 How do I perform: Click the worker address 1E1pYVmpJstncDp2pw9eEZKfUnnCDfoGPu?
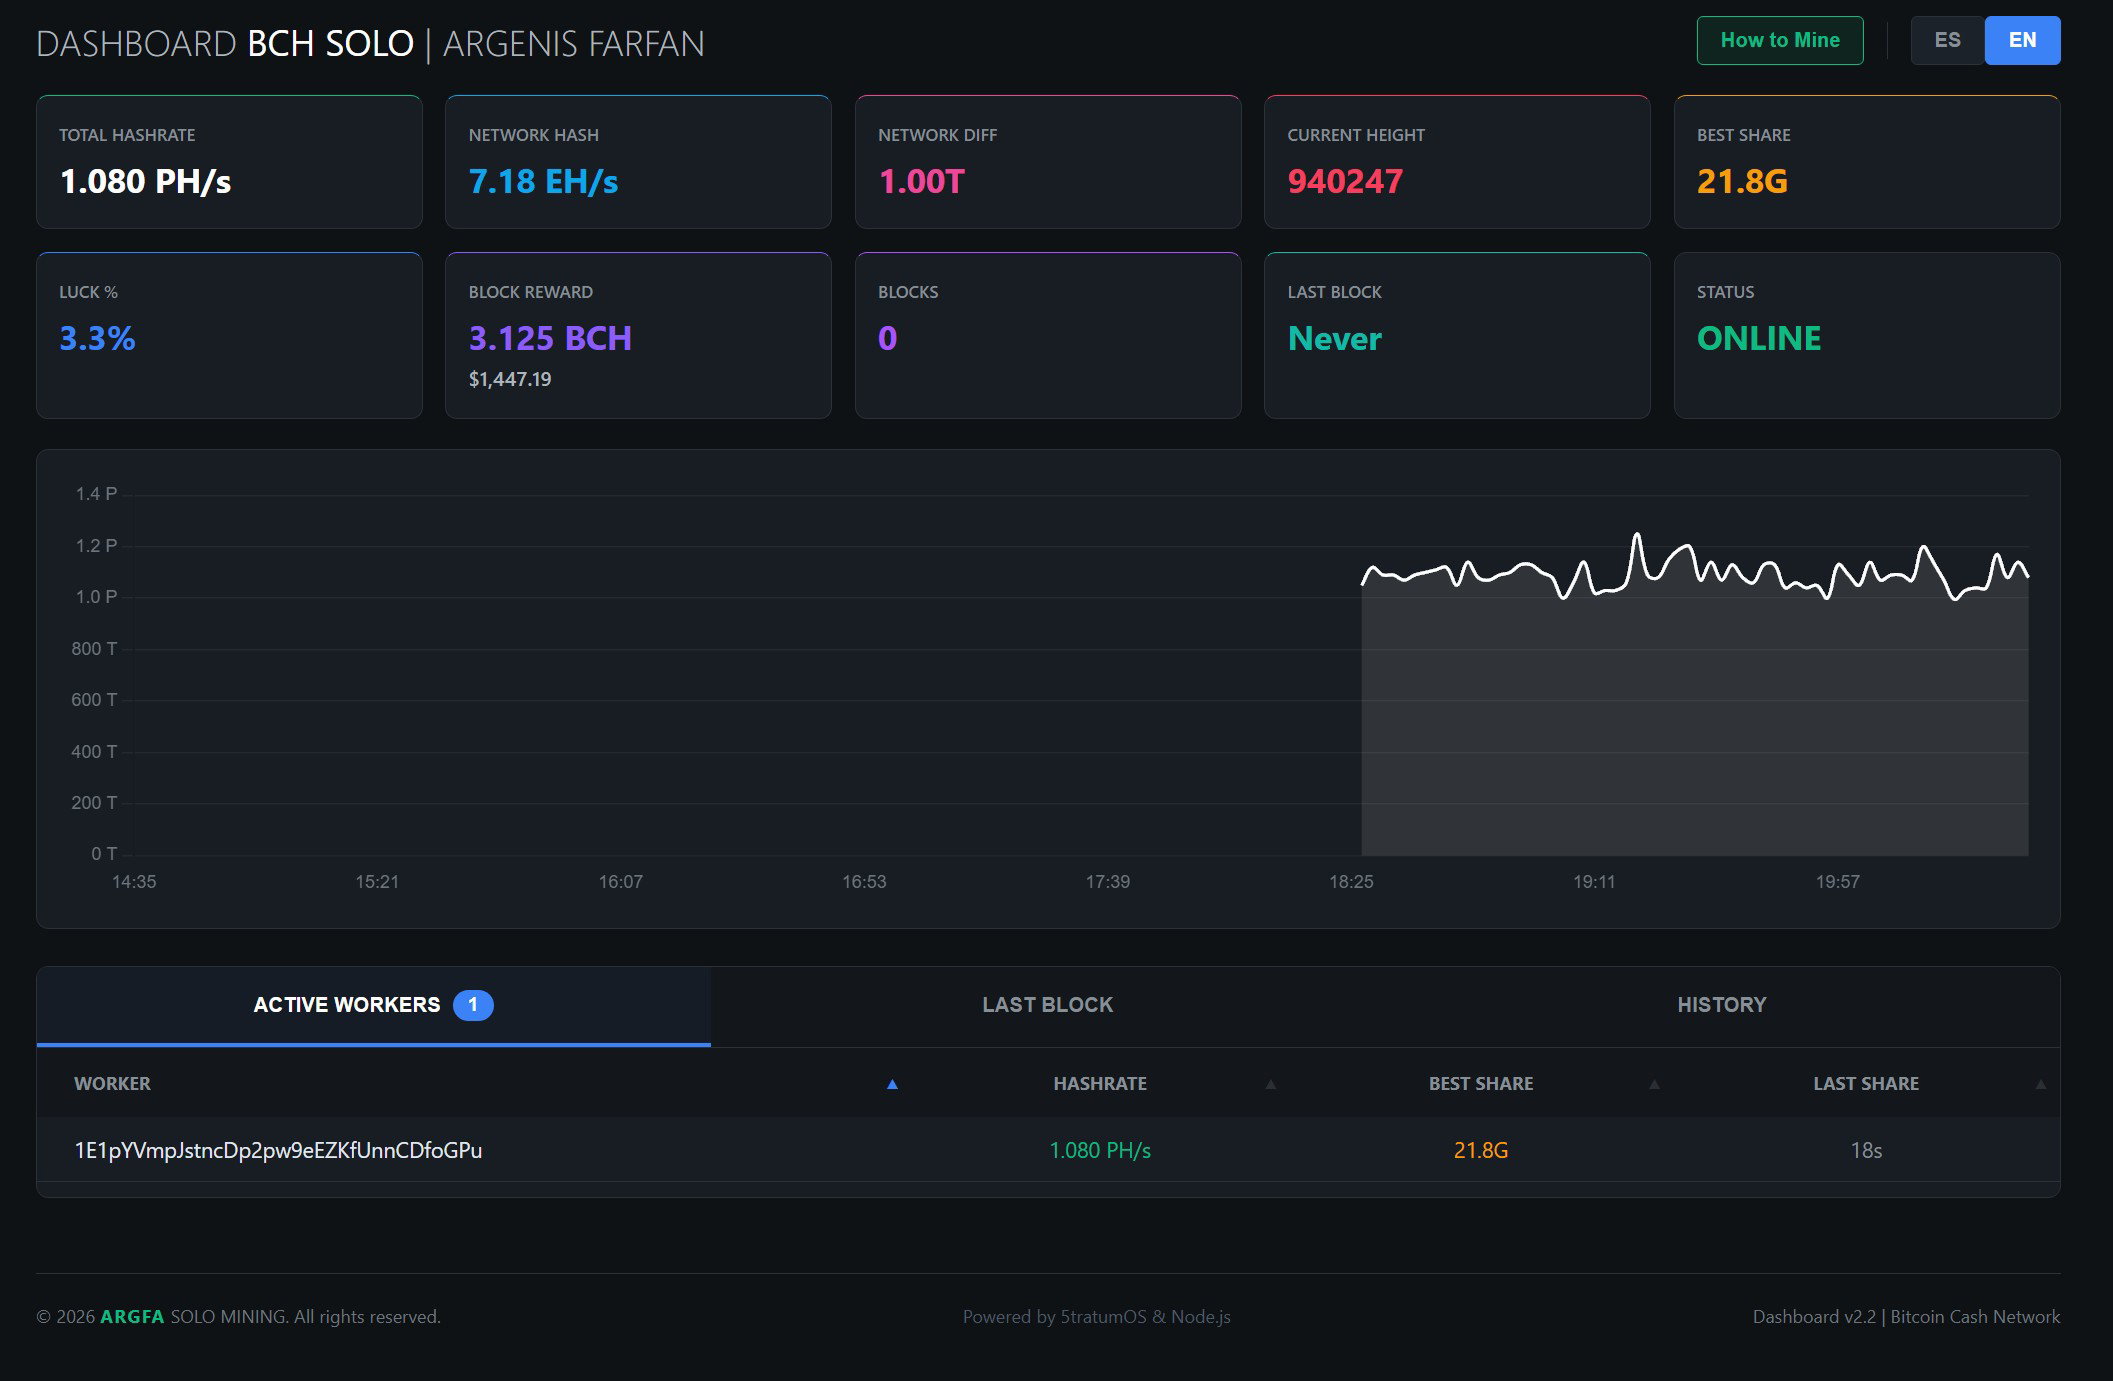[278, 1151]
